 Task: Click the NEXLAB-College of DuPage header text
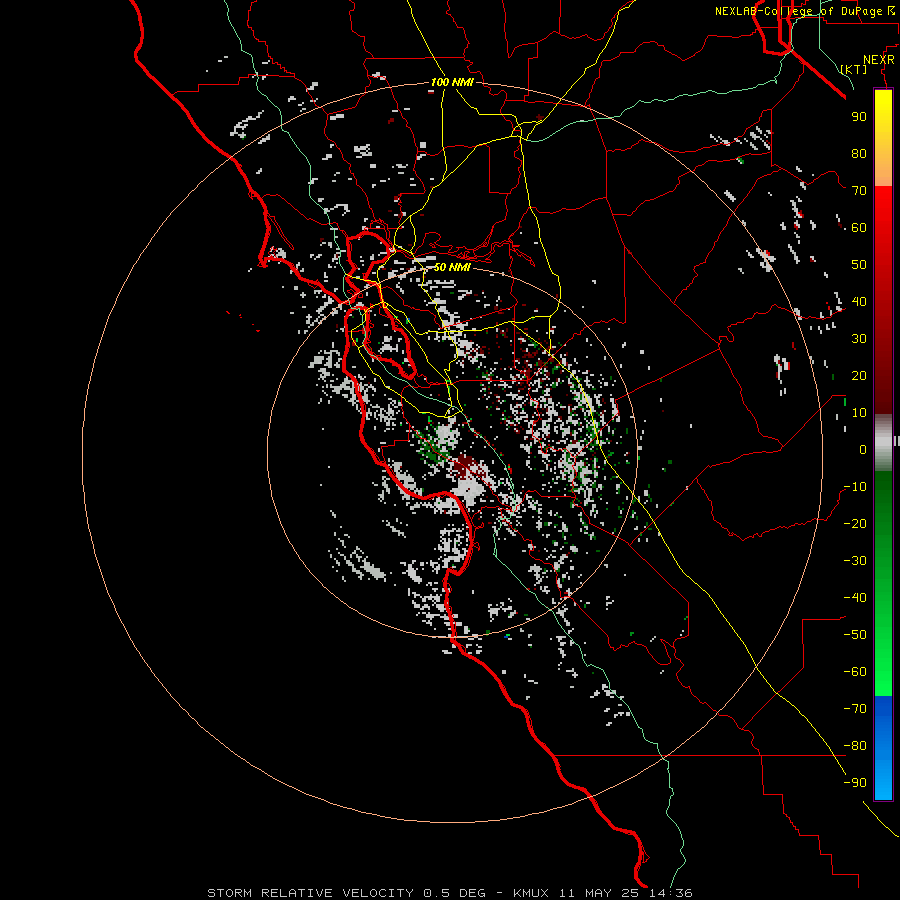[x=798, y=11]
